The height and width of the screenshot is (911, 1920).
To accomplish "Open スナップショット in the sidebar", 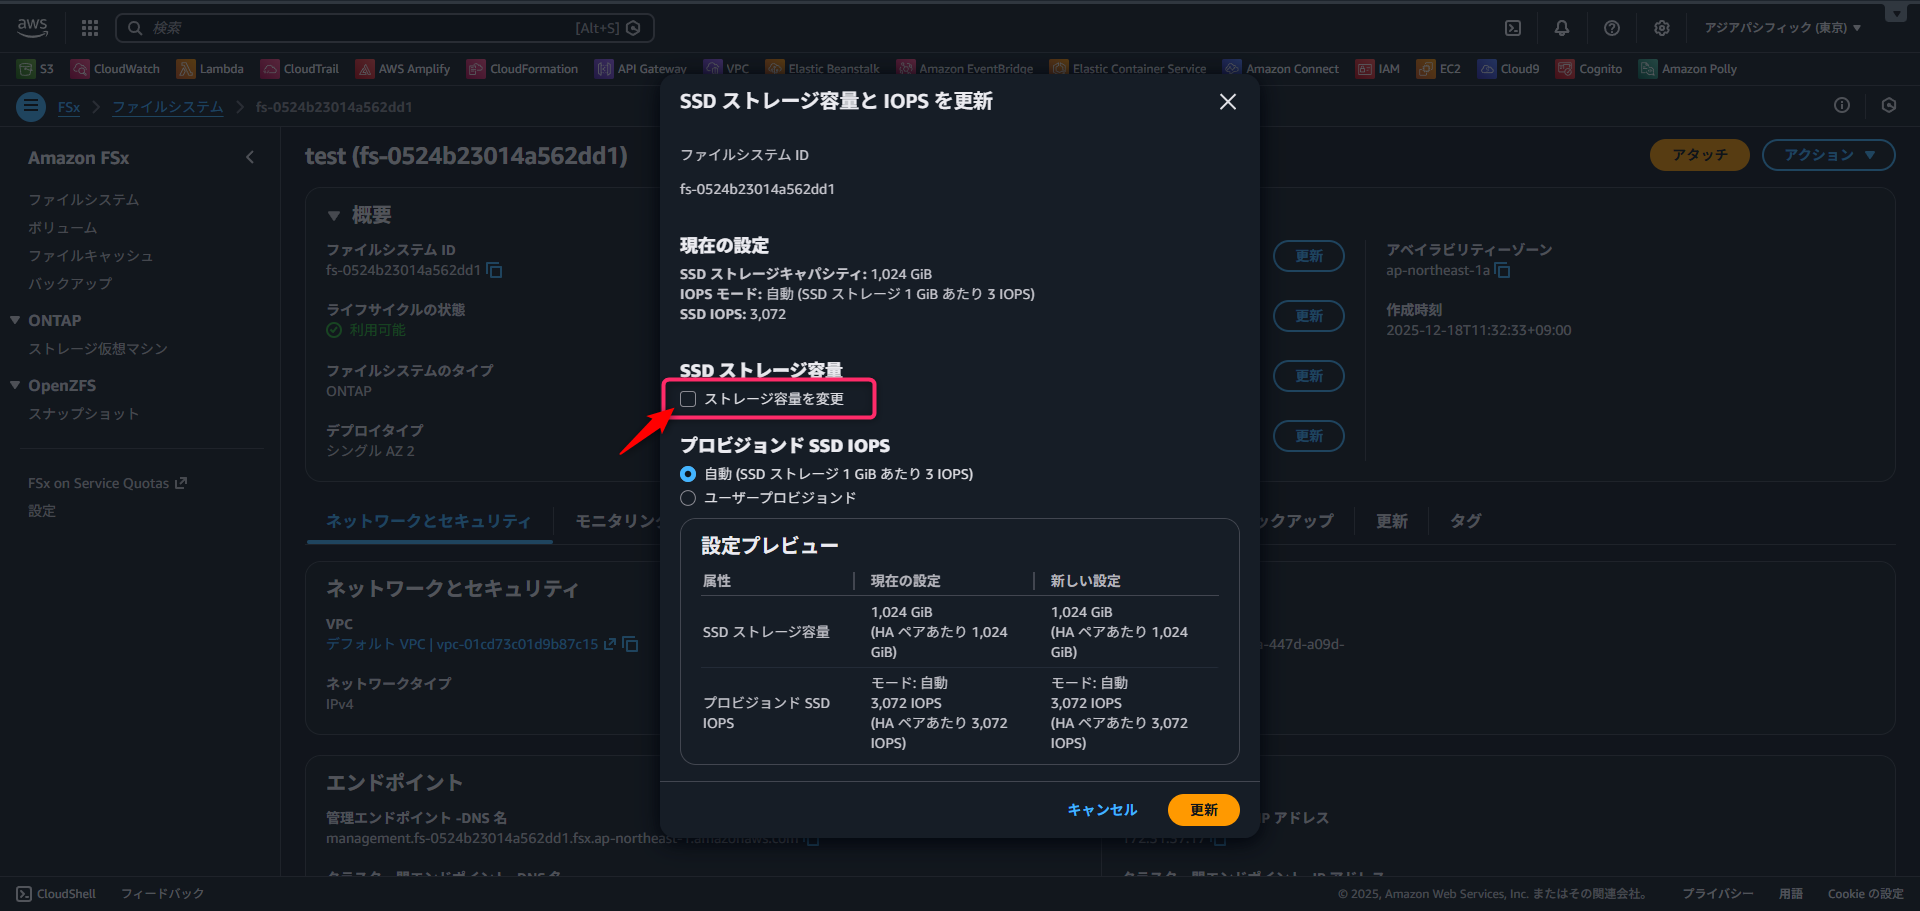I will 84,414.
